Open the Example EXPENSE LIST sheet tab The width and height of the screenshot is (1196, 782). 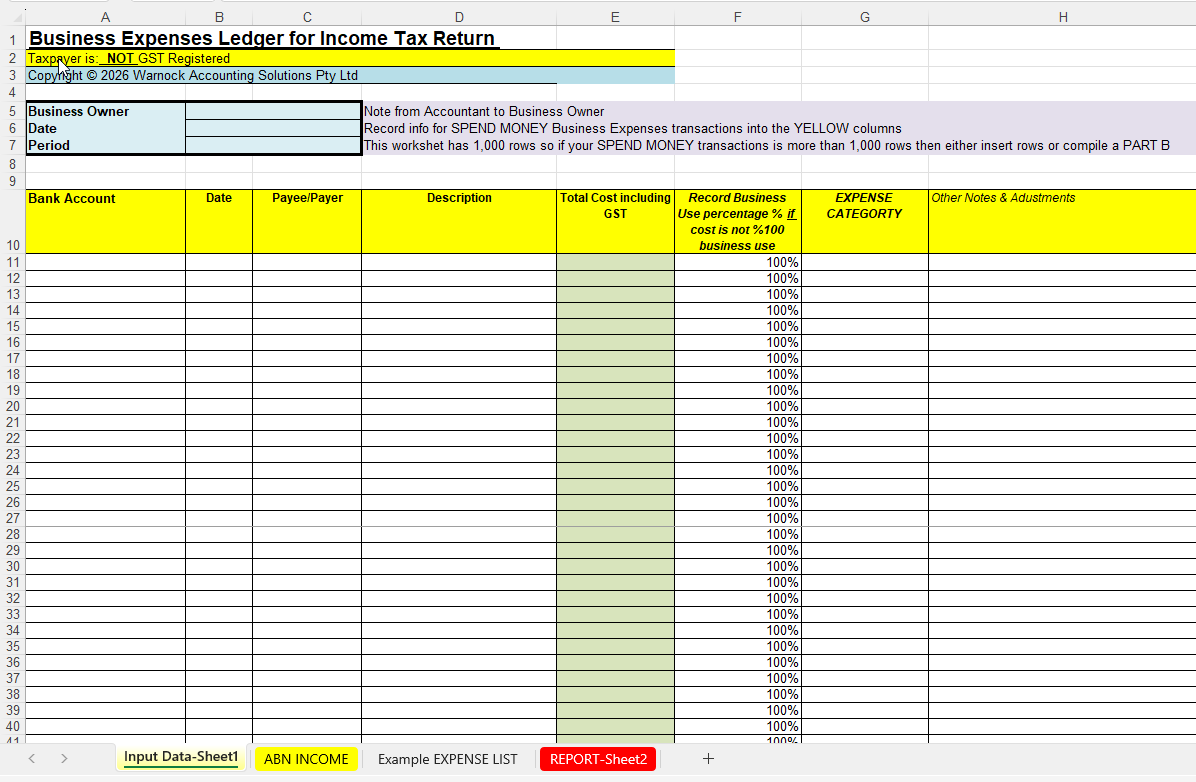click(x=448, y=759)
